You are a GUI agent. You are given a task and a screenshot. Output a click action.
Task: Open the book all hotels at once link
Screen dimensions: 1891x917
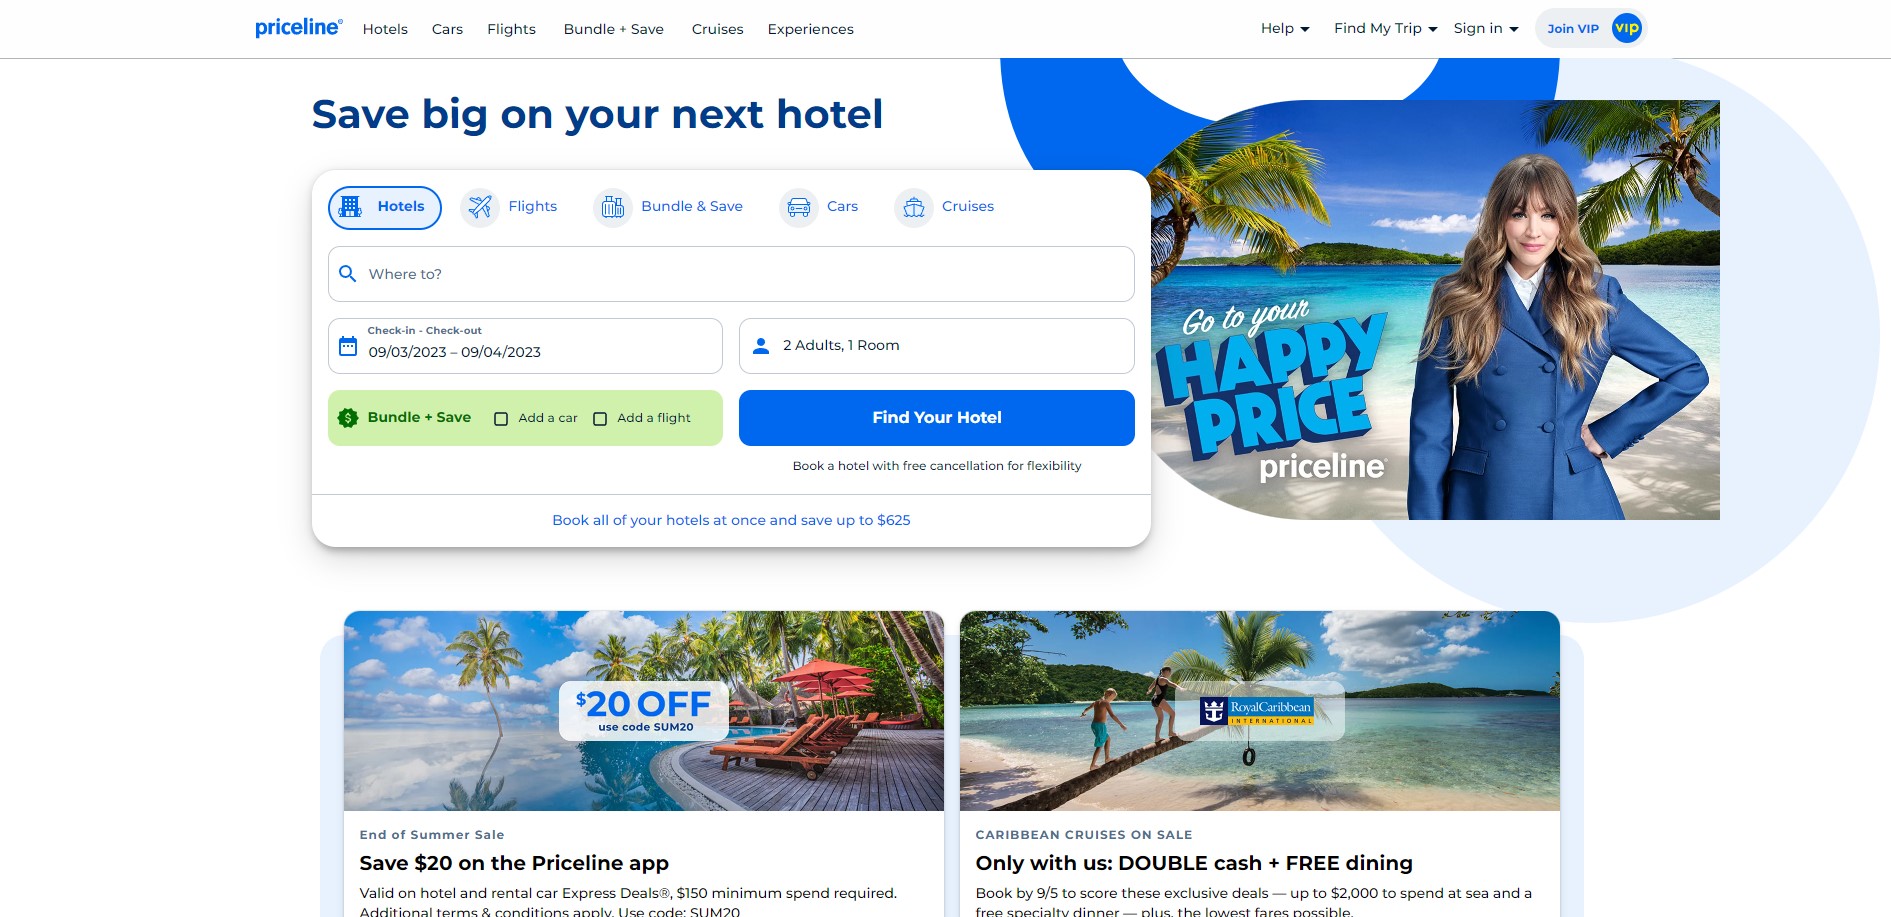731,520
